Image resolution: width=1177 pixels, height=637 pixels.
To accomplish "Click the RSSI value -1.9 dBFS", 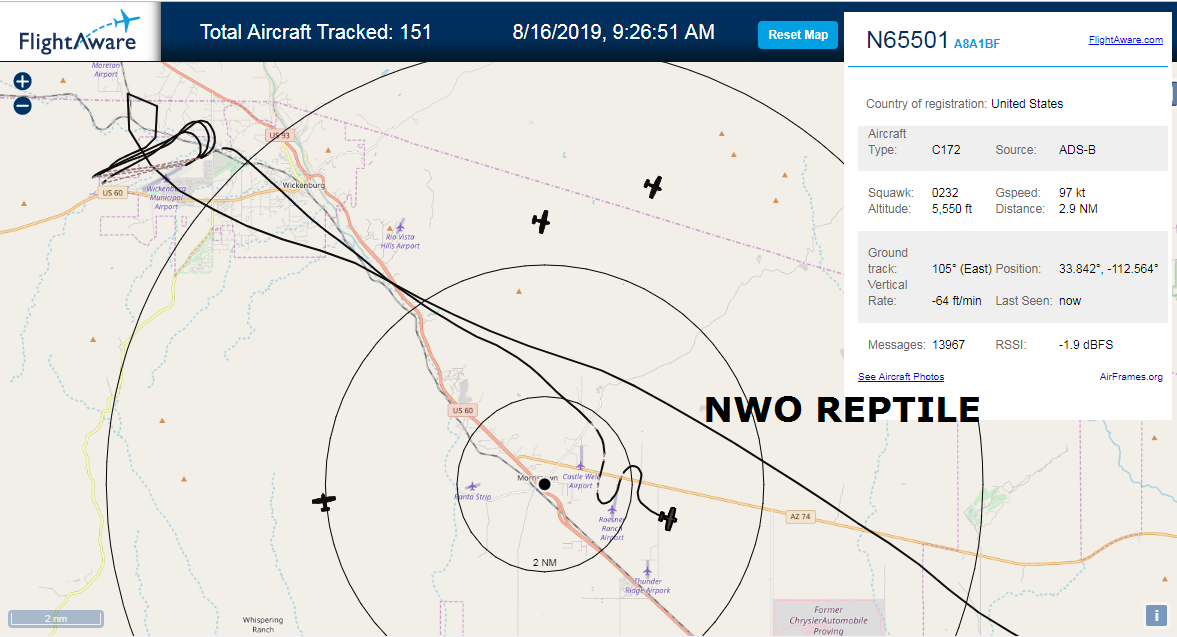I will pyautogui.click(x=1085, y=345).
